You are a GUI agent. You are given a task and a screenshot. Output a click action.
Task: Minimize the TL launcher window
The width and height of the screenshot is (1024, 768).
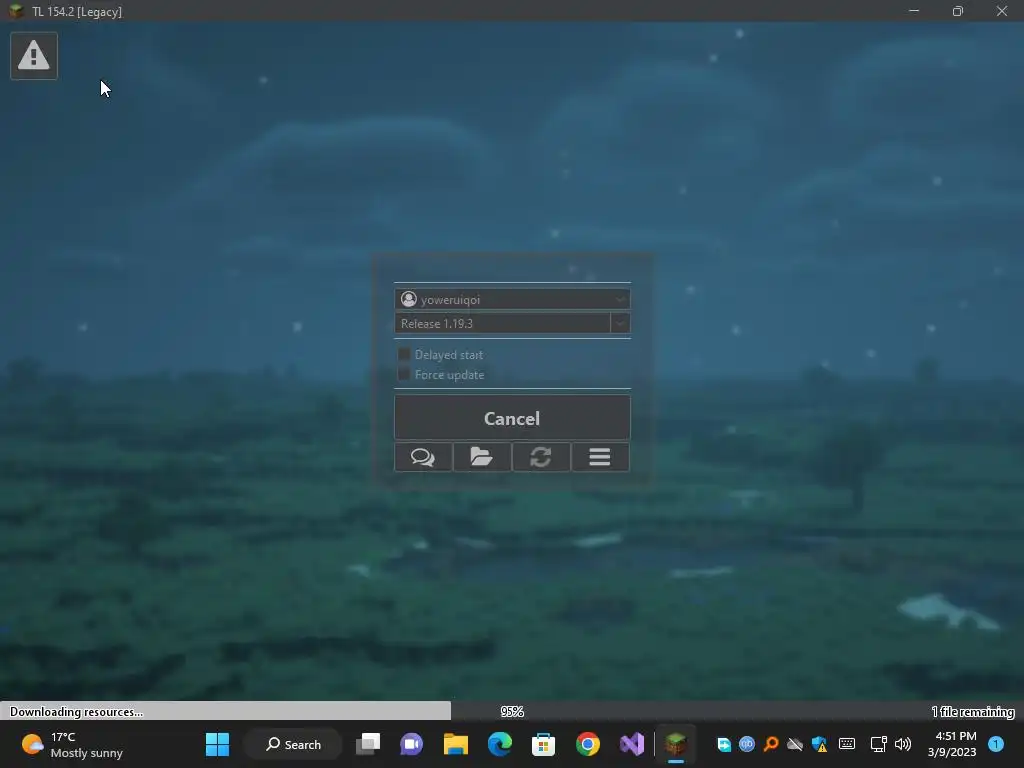coord(914,11)
